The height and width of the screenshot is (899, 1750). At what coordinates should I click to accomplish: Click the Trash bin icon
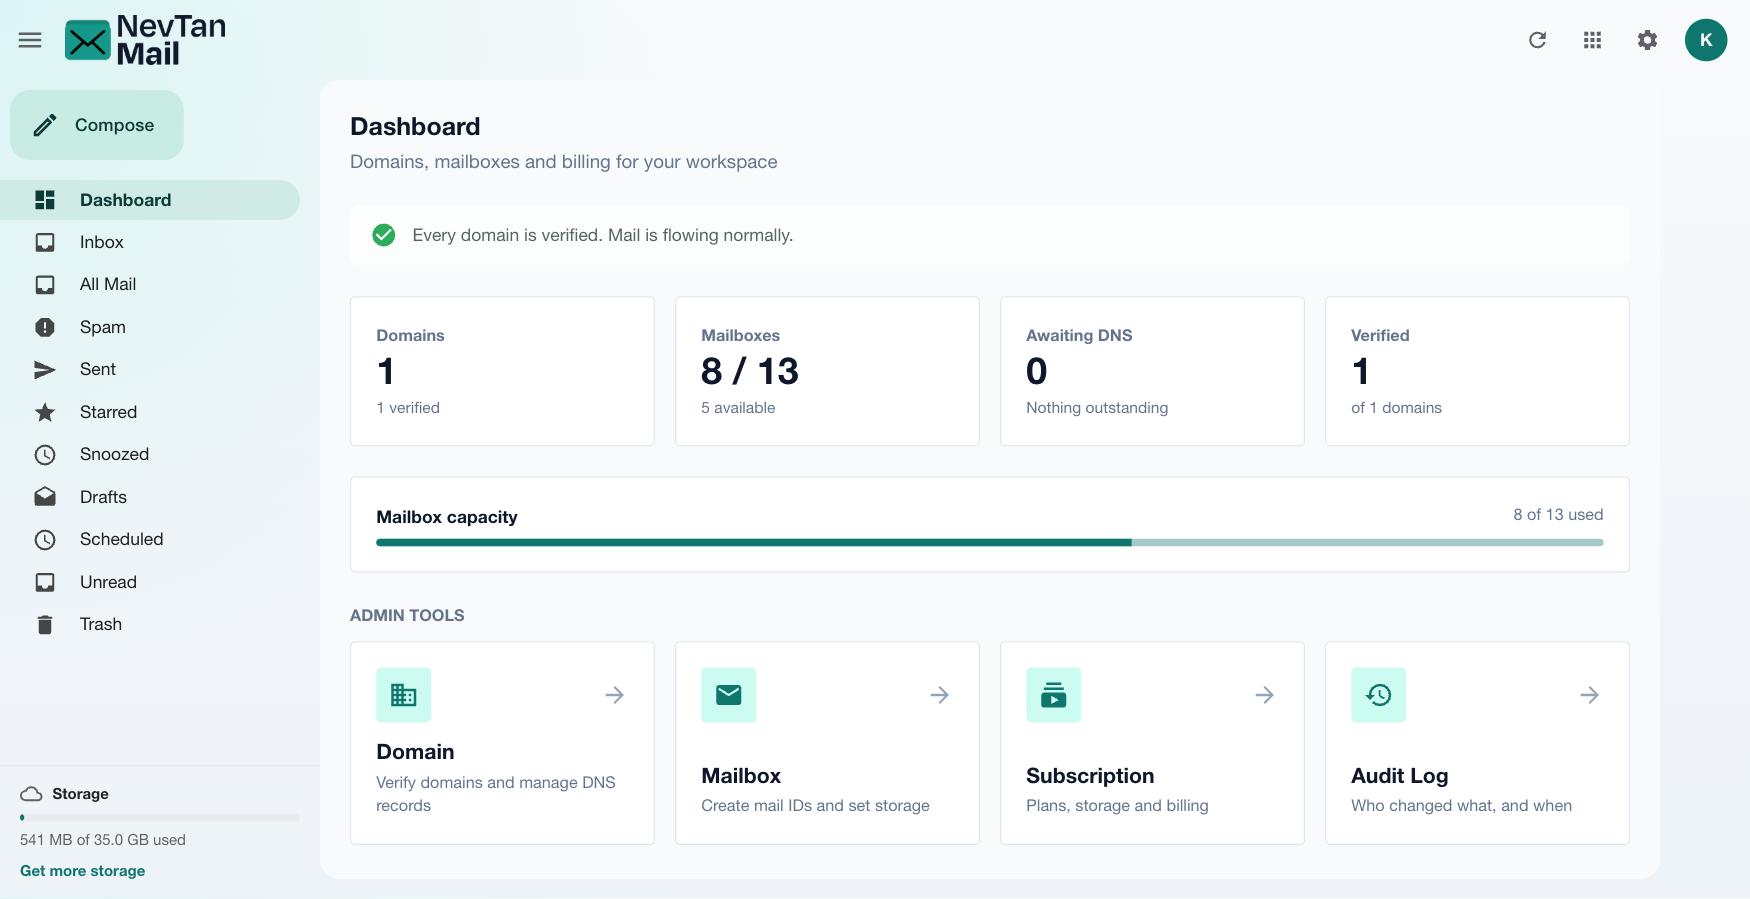[45, 625]
